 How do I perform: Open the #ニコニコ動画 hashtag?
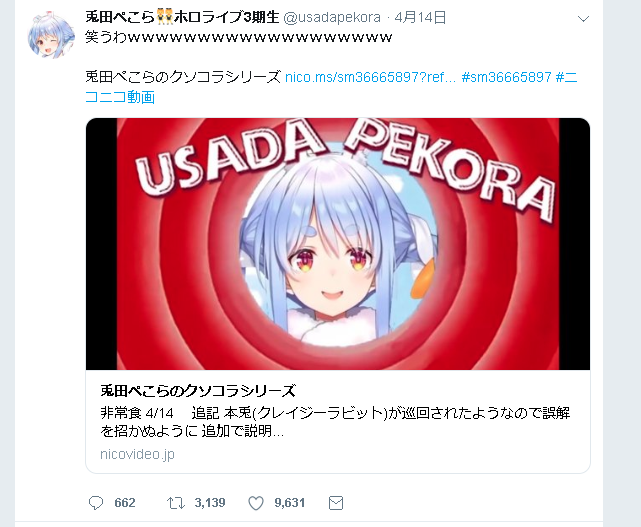332,87
